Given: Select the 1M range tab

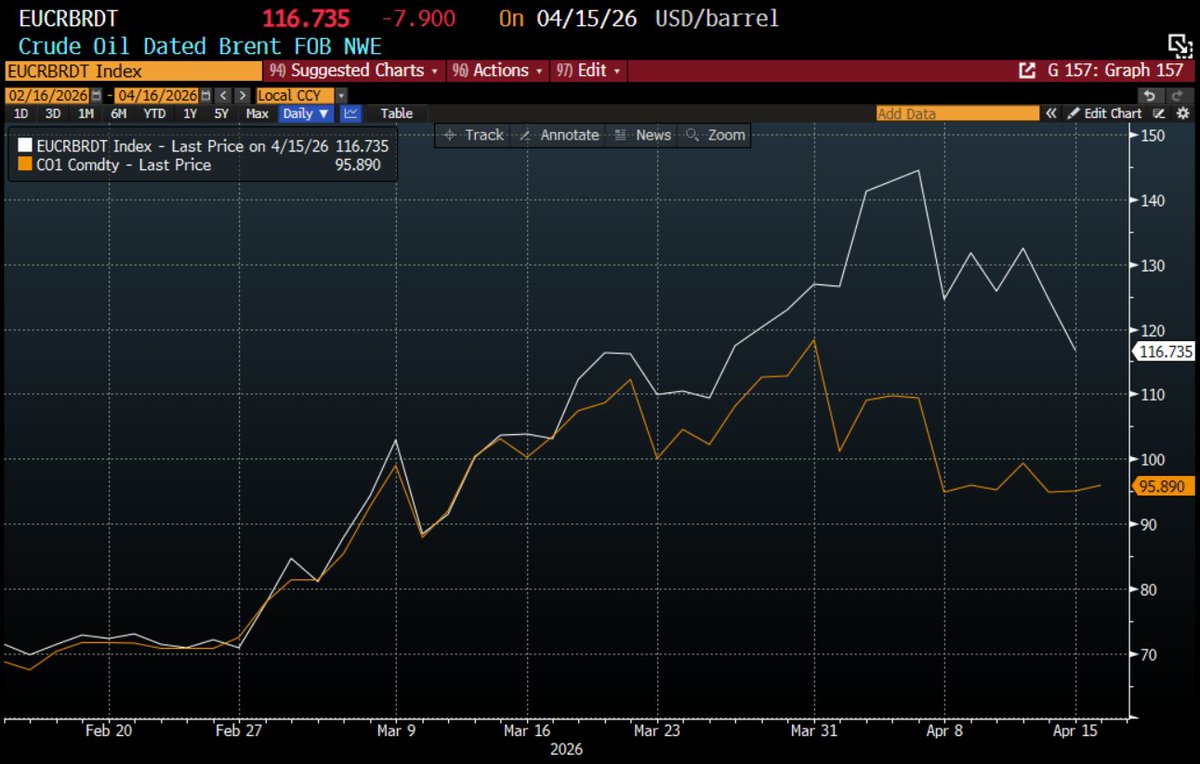Looking at the screenshot, I should (x=86, y=113).
